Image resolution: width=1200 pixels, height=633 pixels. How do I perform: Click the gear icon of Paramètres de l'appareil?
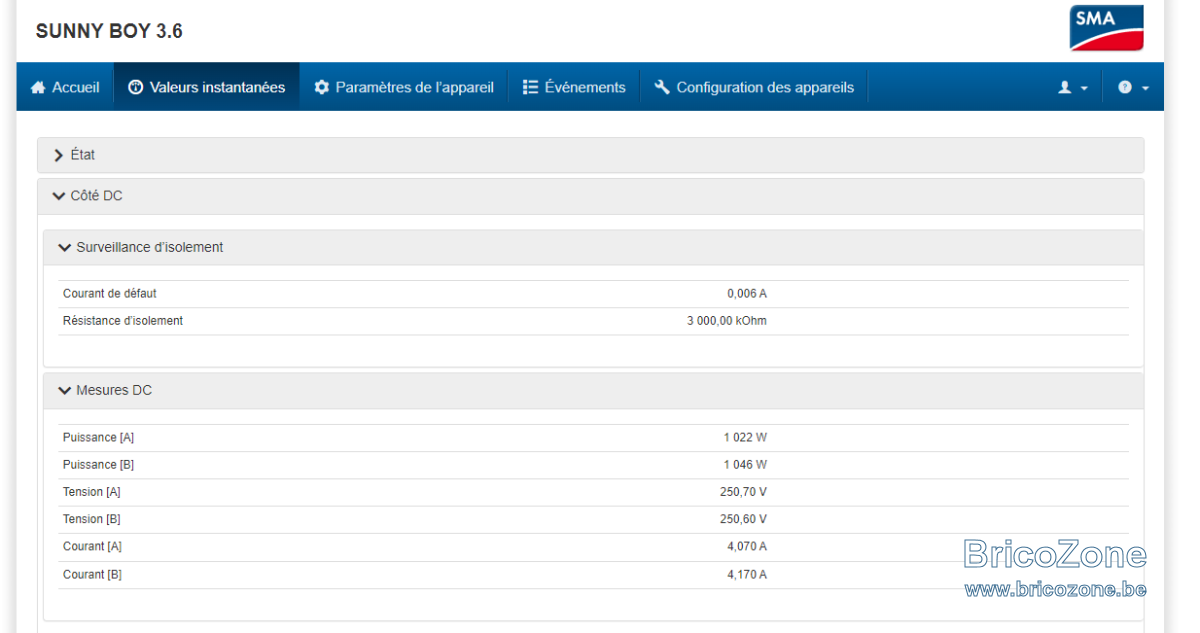point(321,88)
